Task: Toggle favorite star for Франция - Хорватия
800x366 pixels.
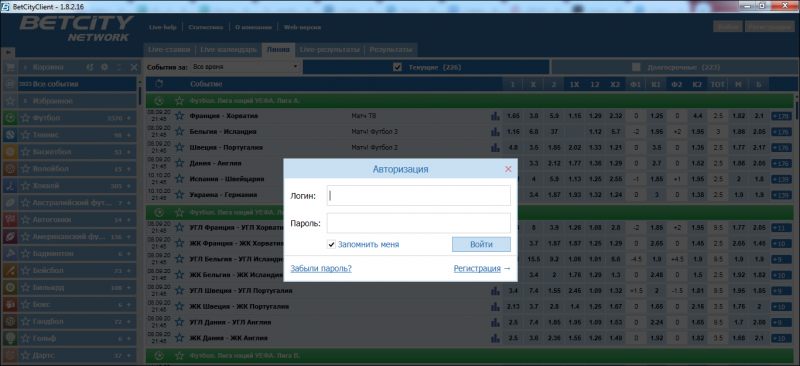Action: pos(179,116)
